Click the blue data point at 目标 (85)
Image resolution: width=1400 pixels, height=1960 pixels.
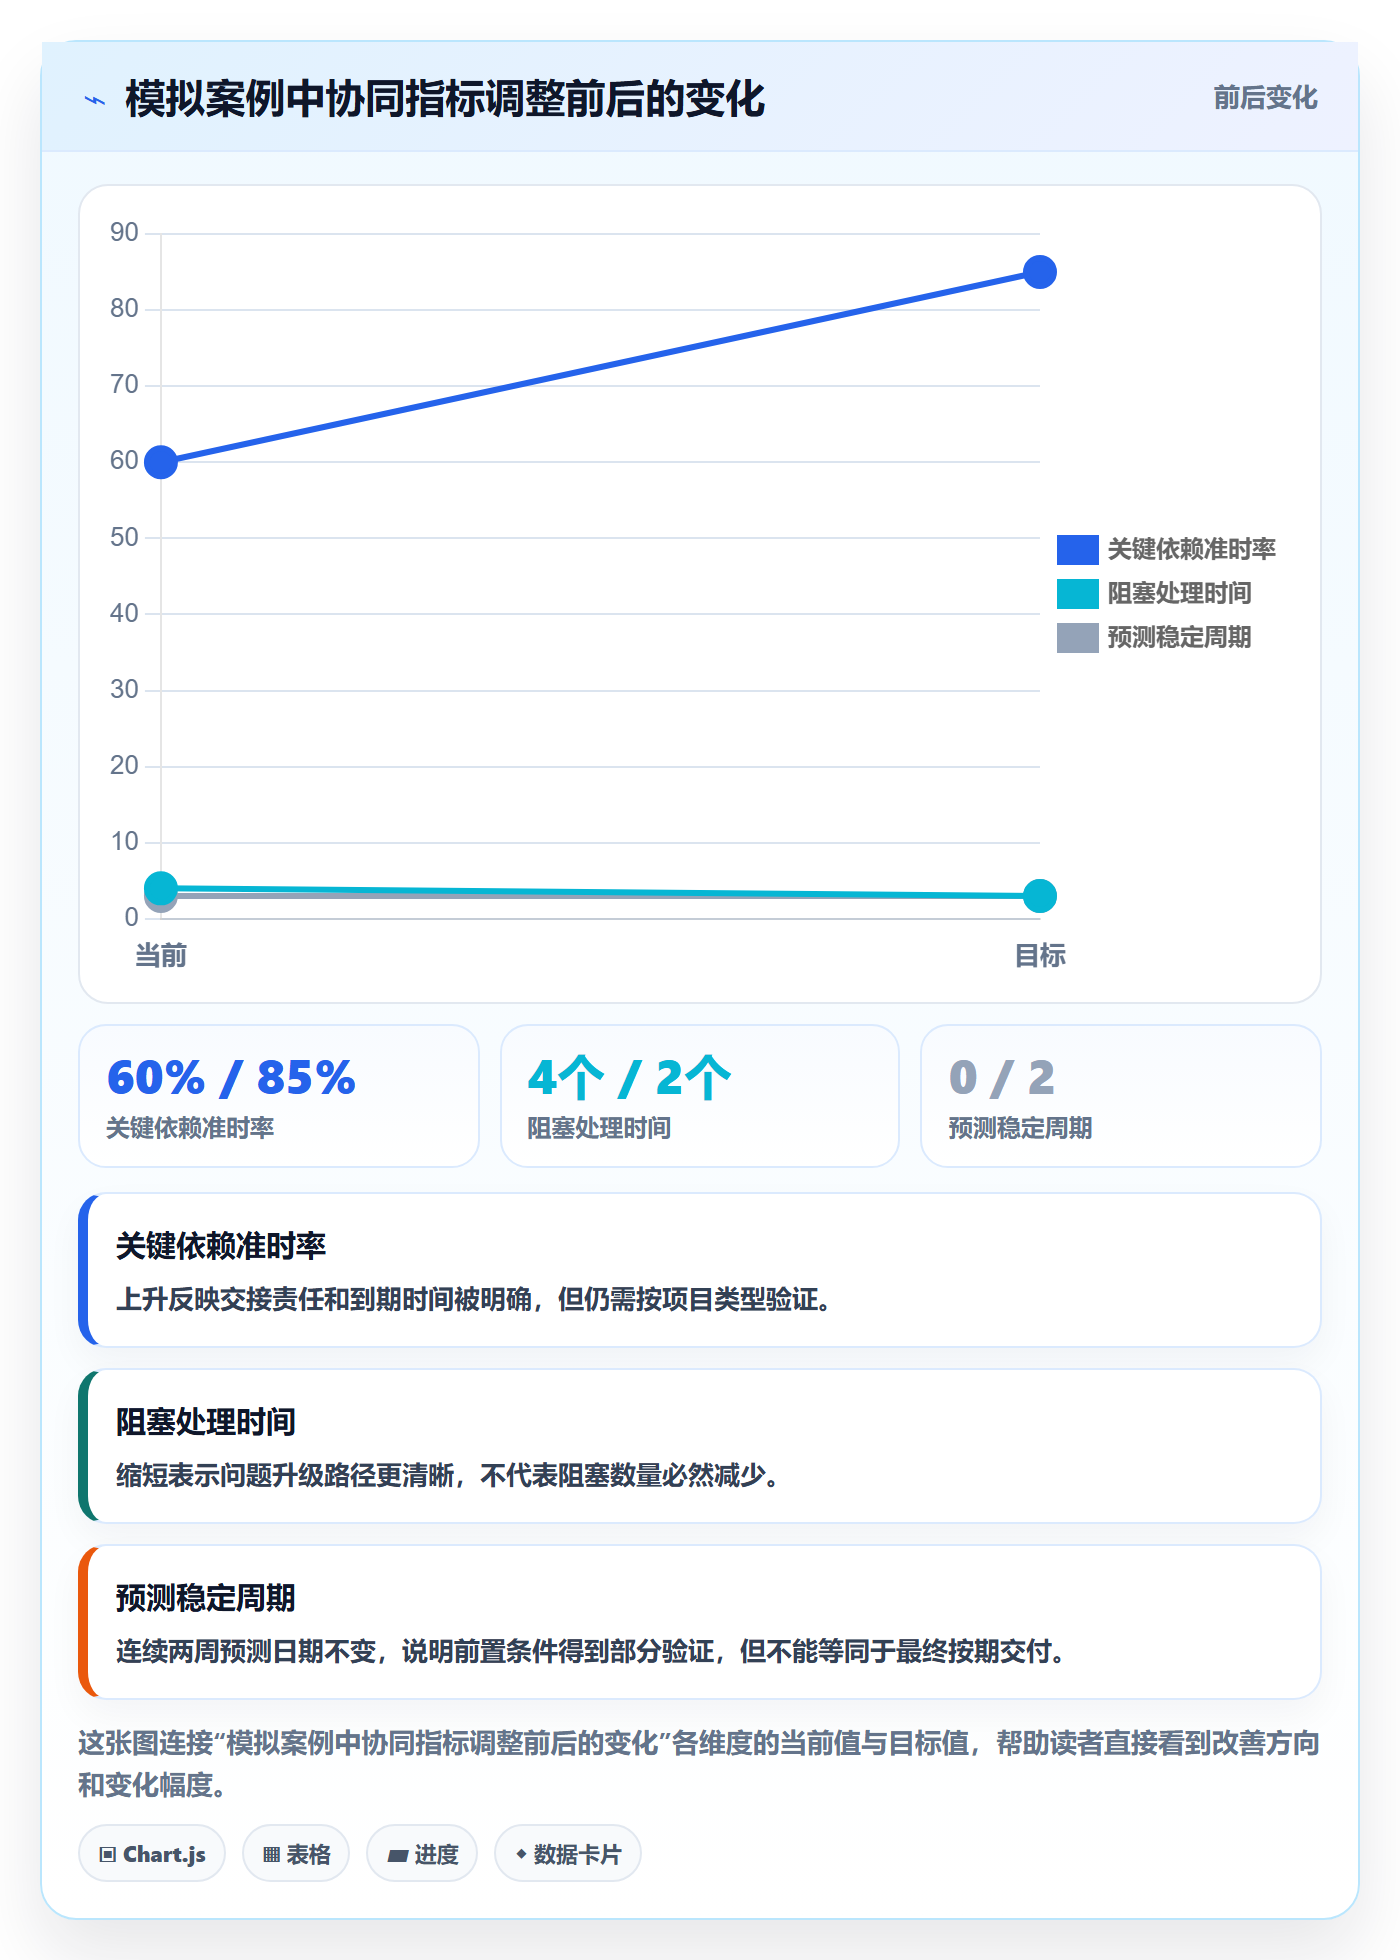click(1040, 272)
